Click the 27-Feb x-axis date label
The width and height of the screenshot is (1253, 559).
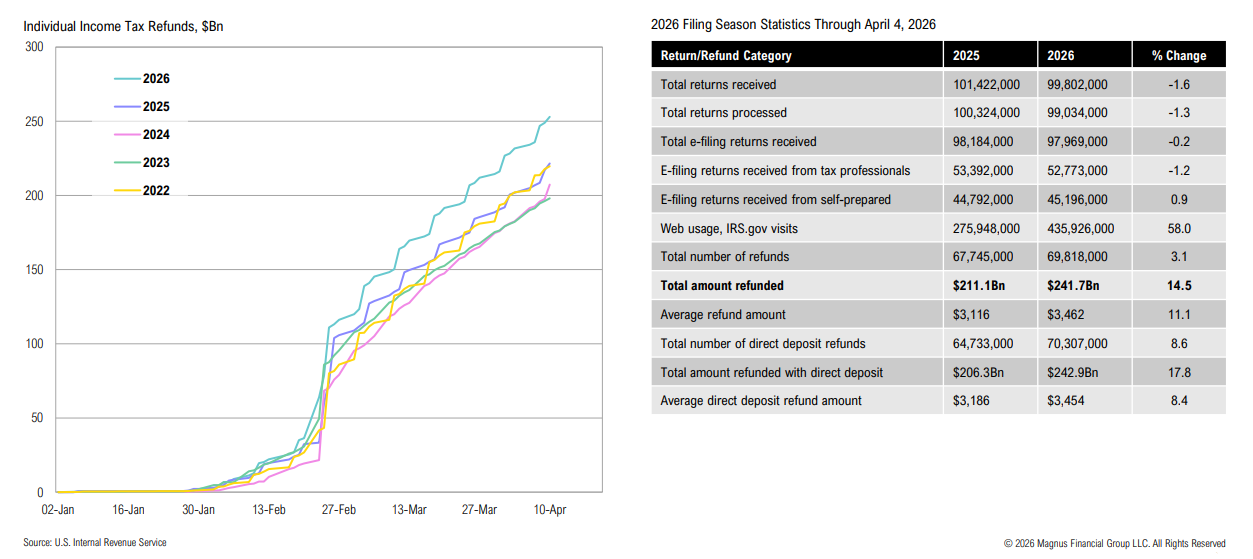pos(340,510)
